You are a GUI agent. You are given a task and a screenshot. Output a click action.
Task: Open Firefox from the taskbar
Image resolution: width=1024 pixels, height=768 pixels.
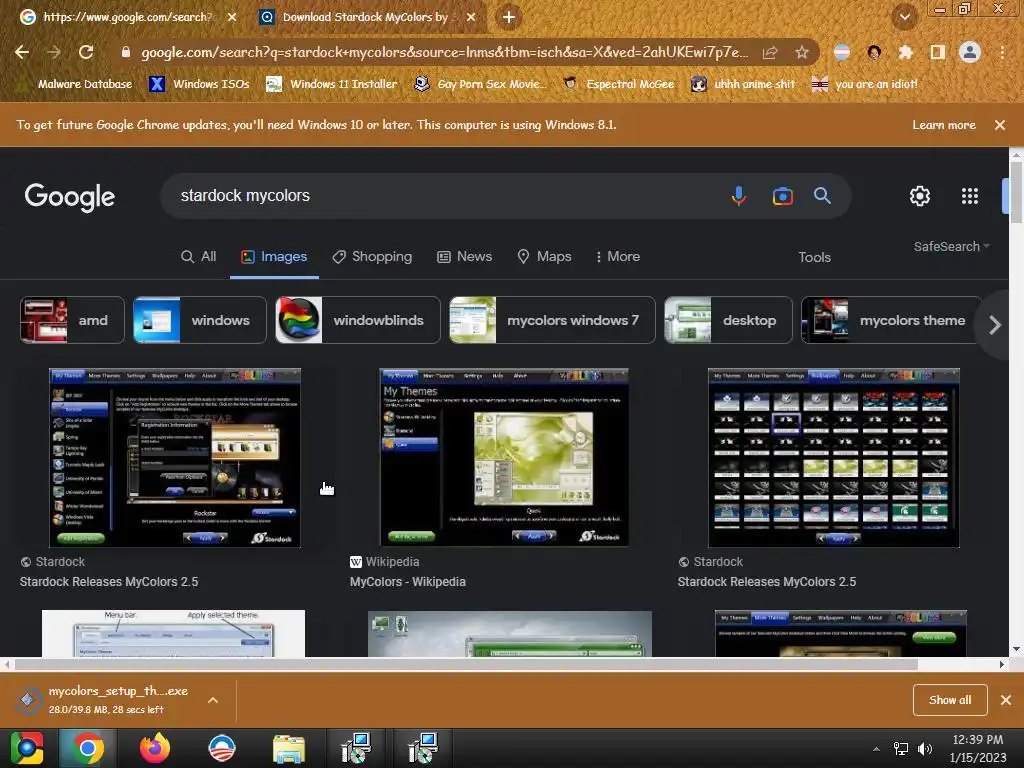click(155, 748)
